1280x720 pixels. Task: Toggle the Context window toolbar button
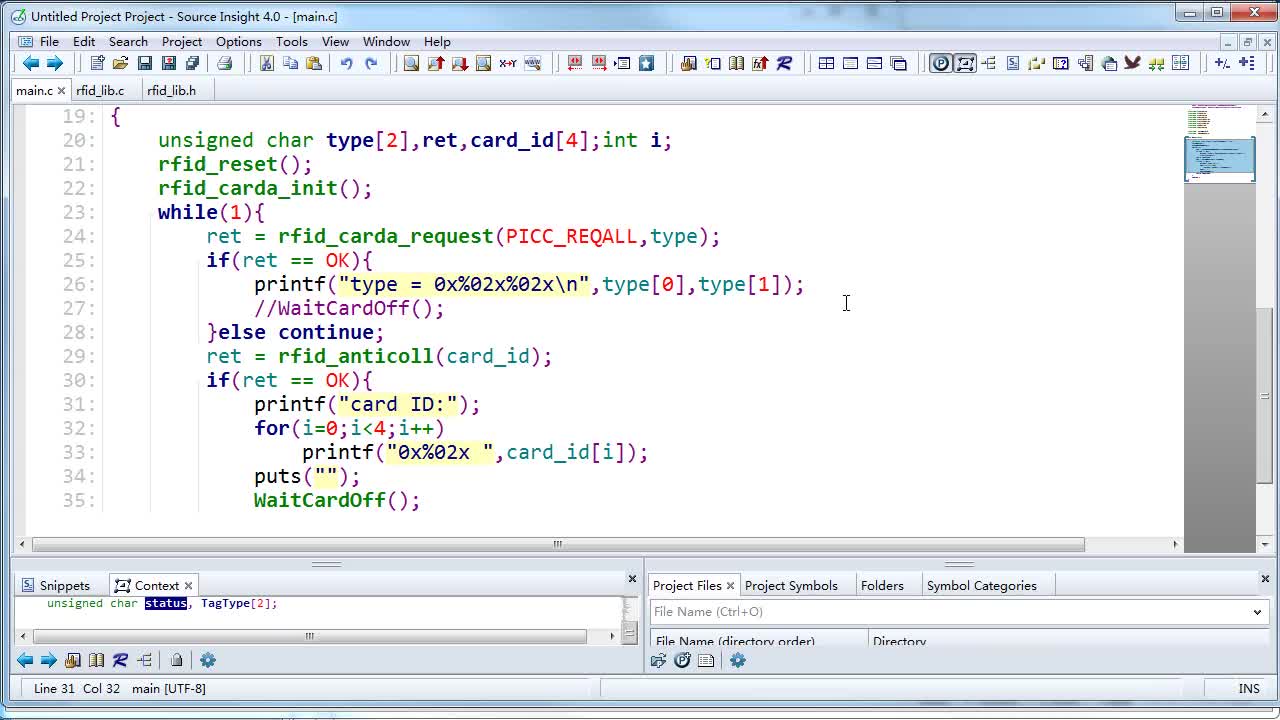click(x=965, y=63)
